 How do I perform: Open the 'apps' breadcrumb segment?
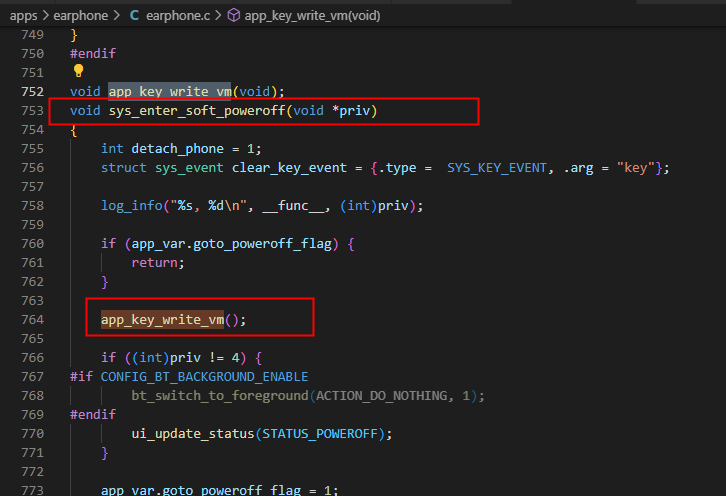tap(23, 16)
